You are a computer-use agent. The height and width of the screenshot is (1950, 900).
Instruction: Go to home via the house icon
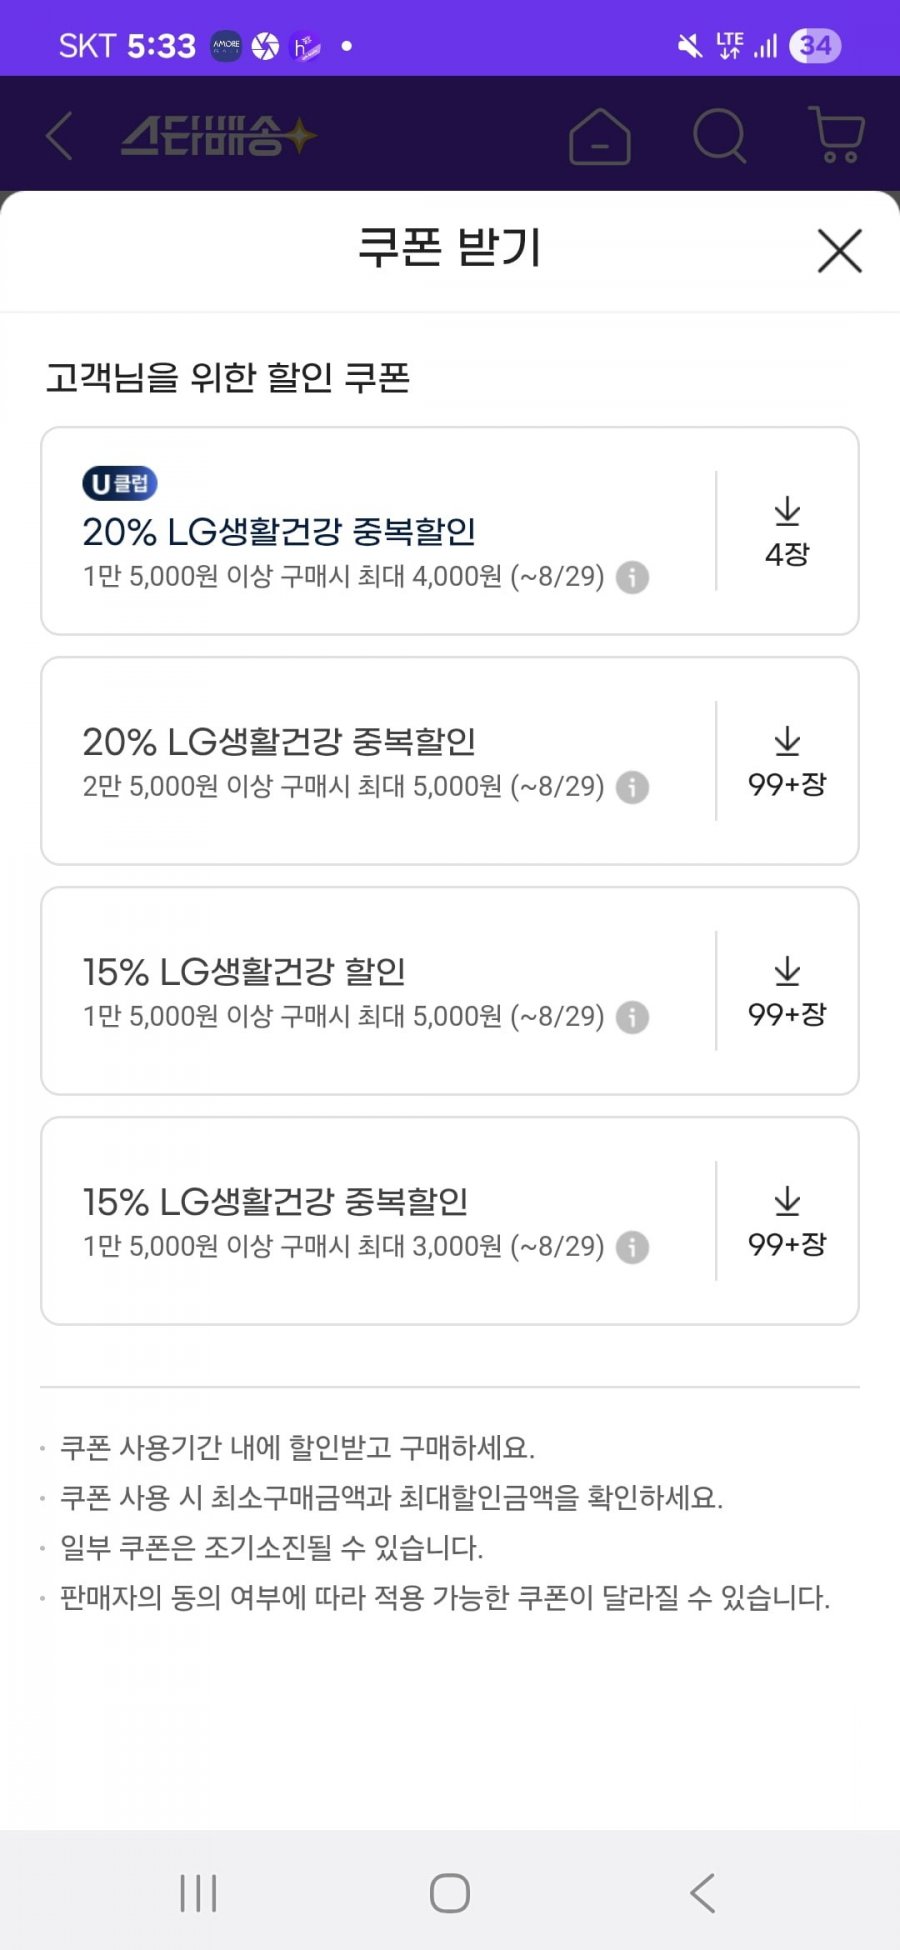600,136
